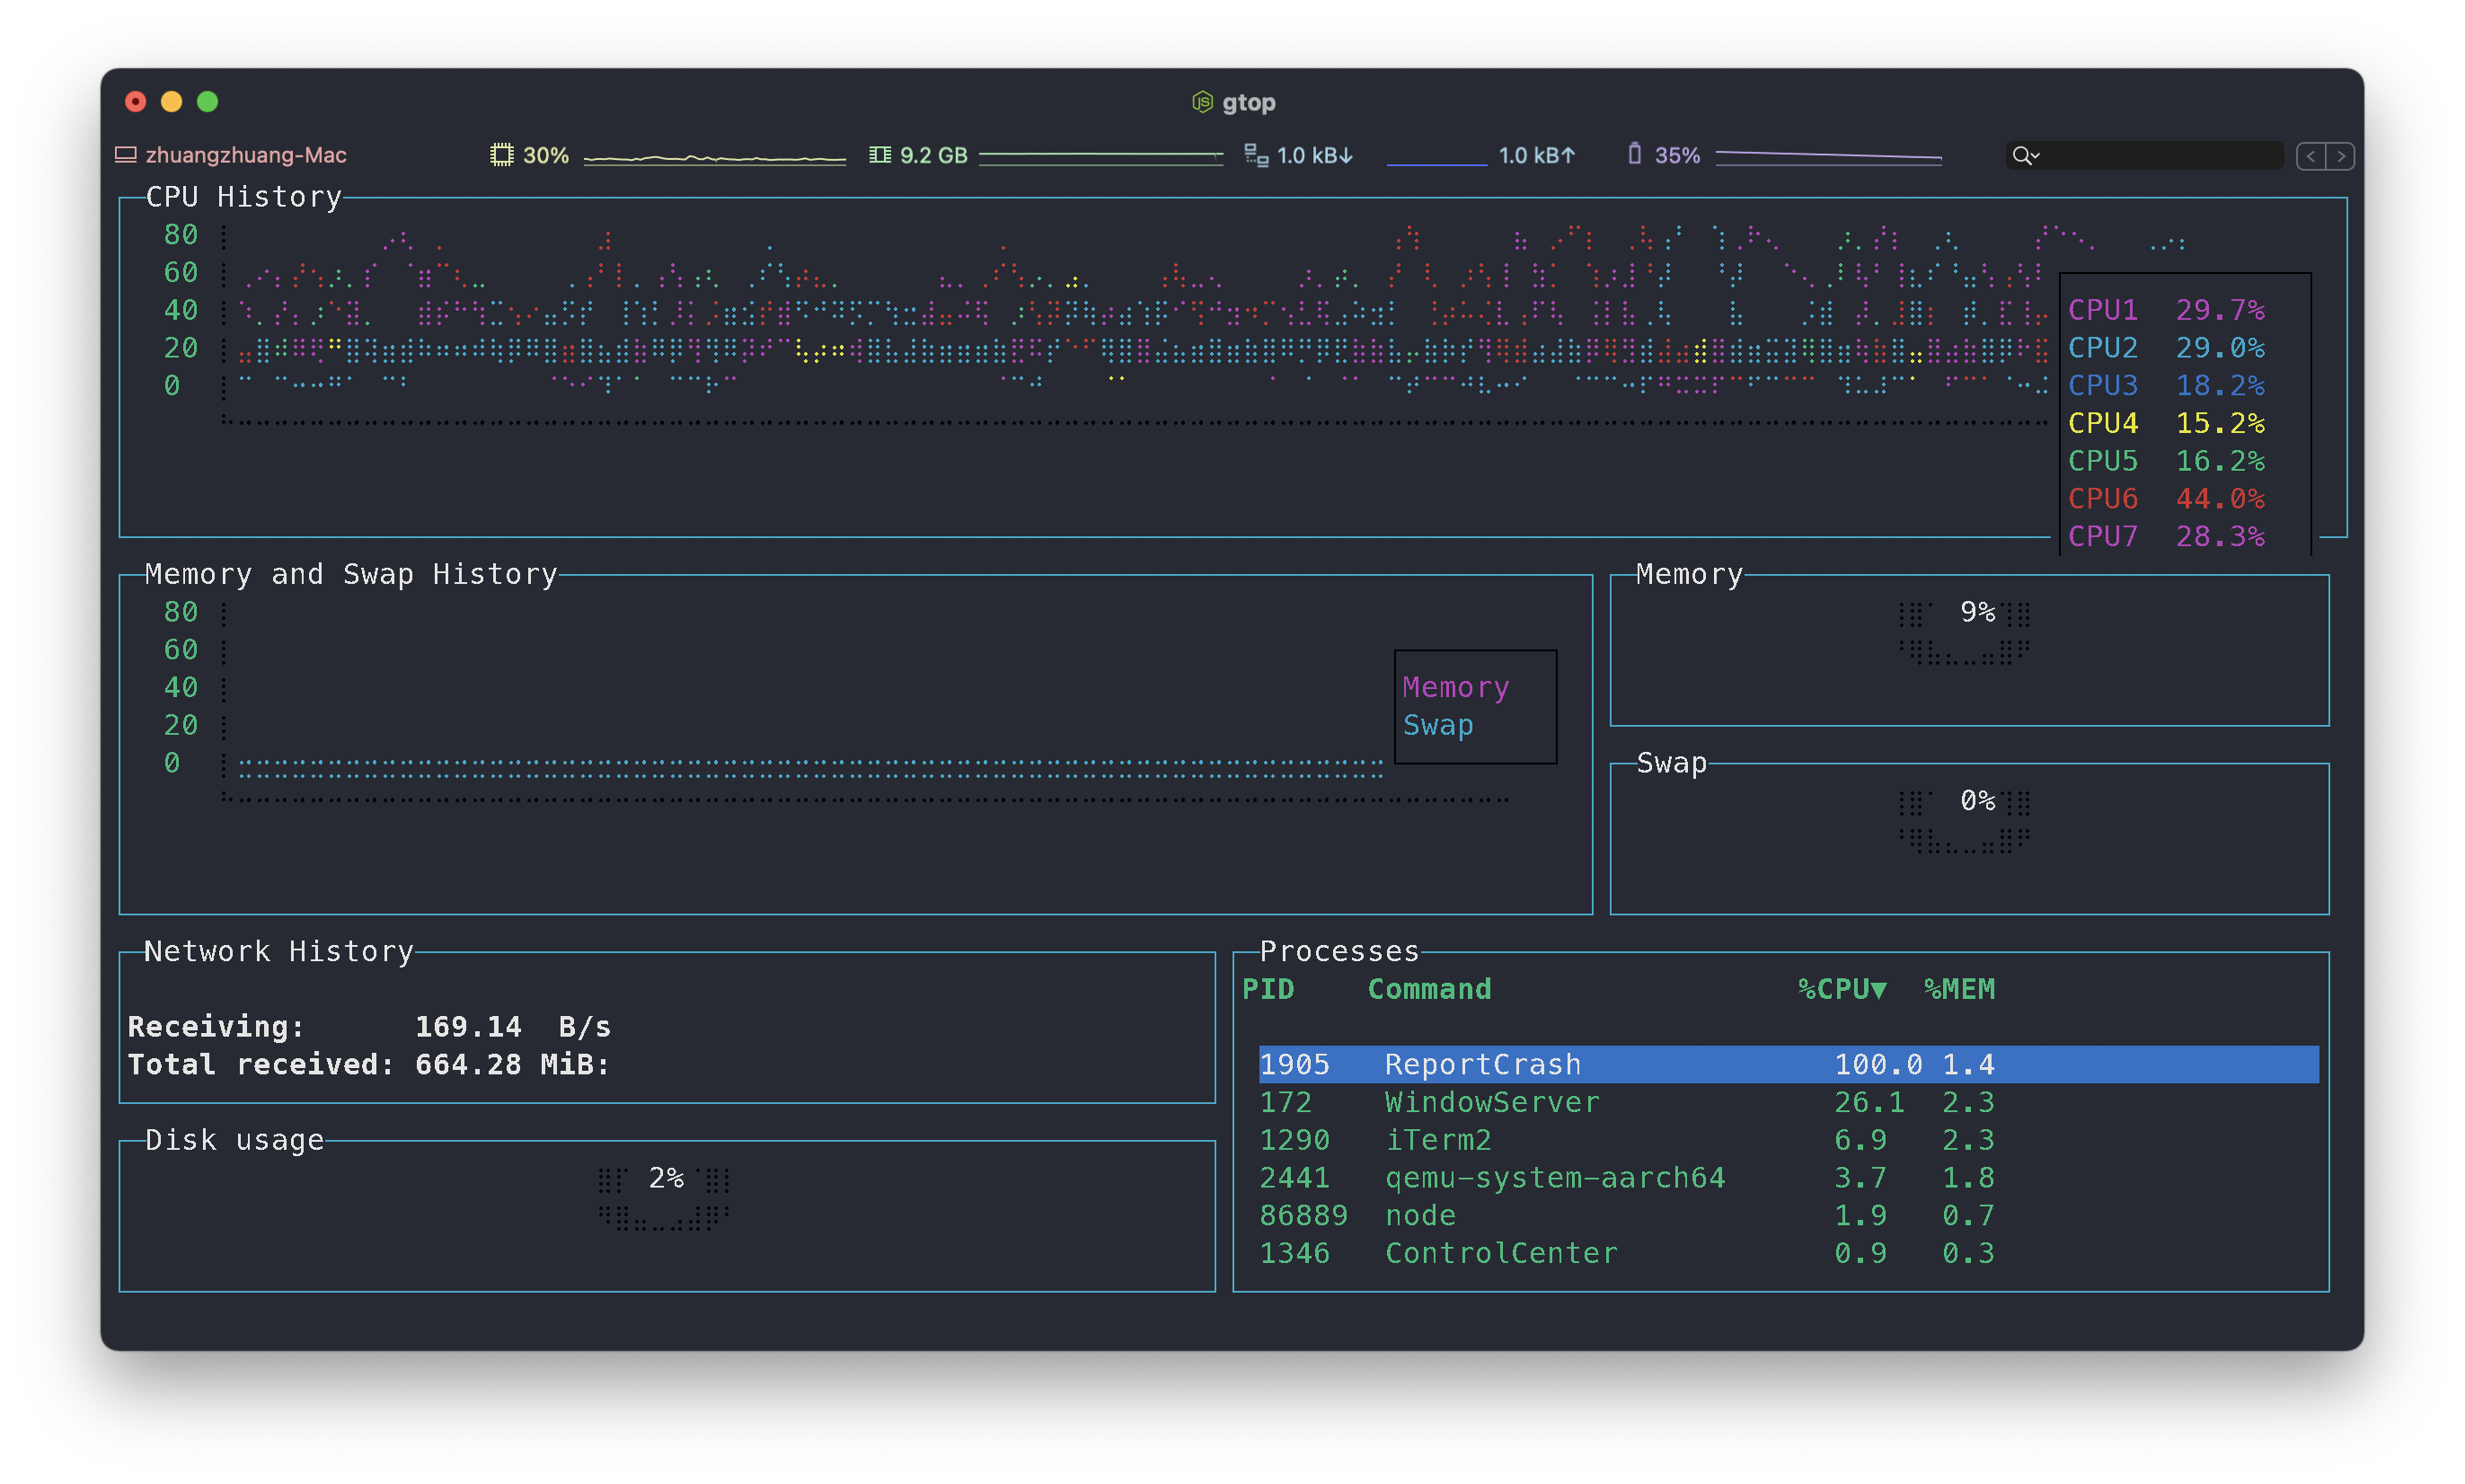Click the network icon beside 1.0 kB download

point(1255,155)
